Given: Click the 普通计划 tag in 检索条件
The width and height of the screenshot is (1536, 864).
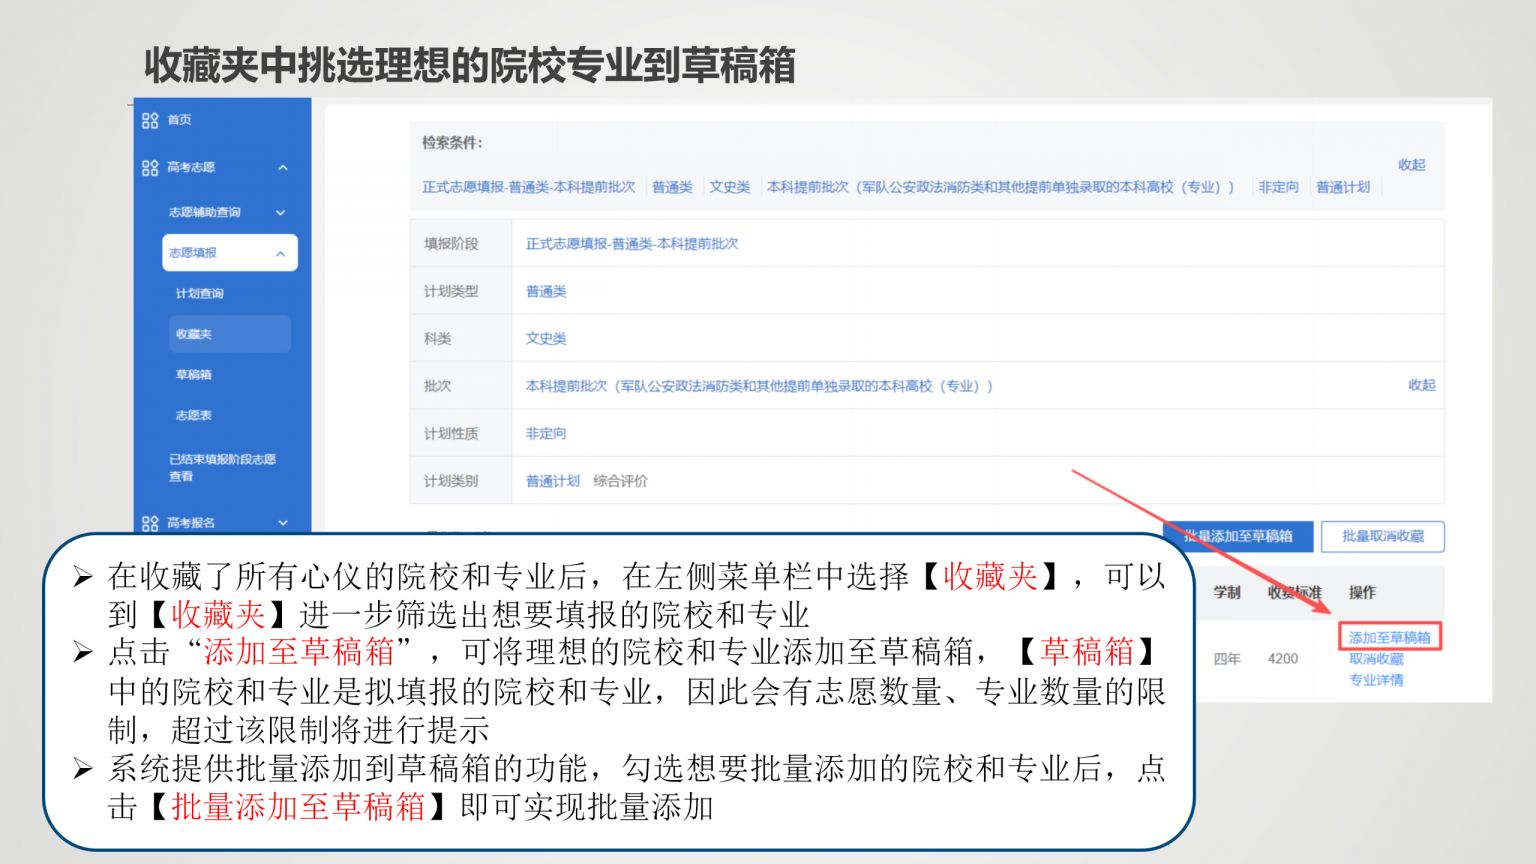Looking at the screenshot, I should click(1342, 187).
